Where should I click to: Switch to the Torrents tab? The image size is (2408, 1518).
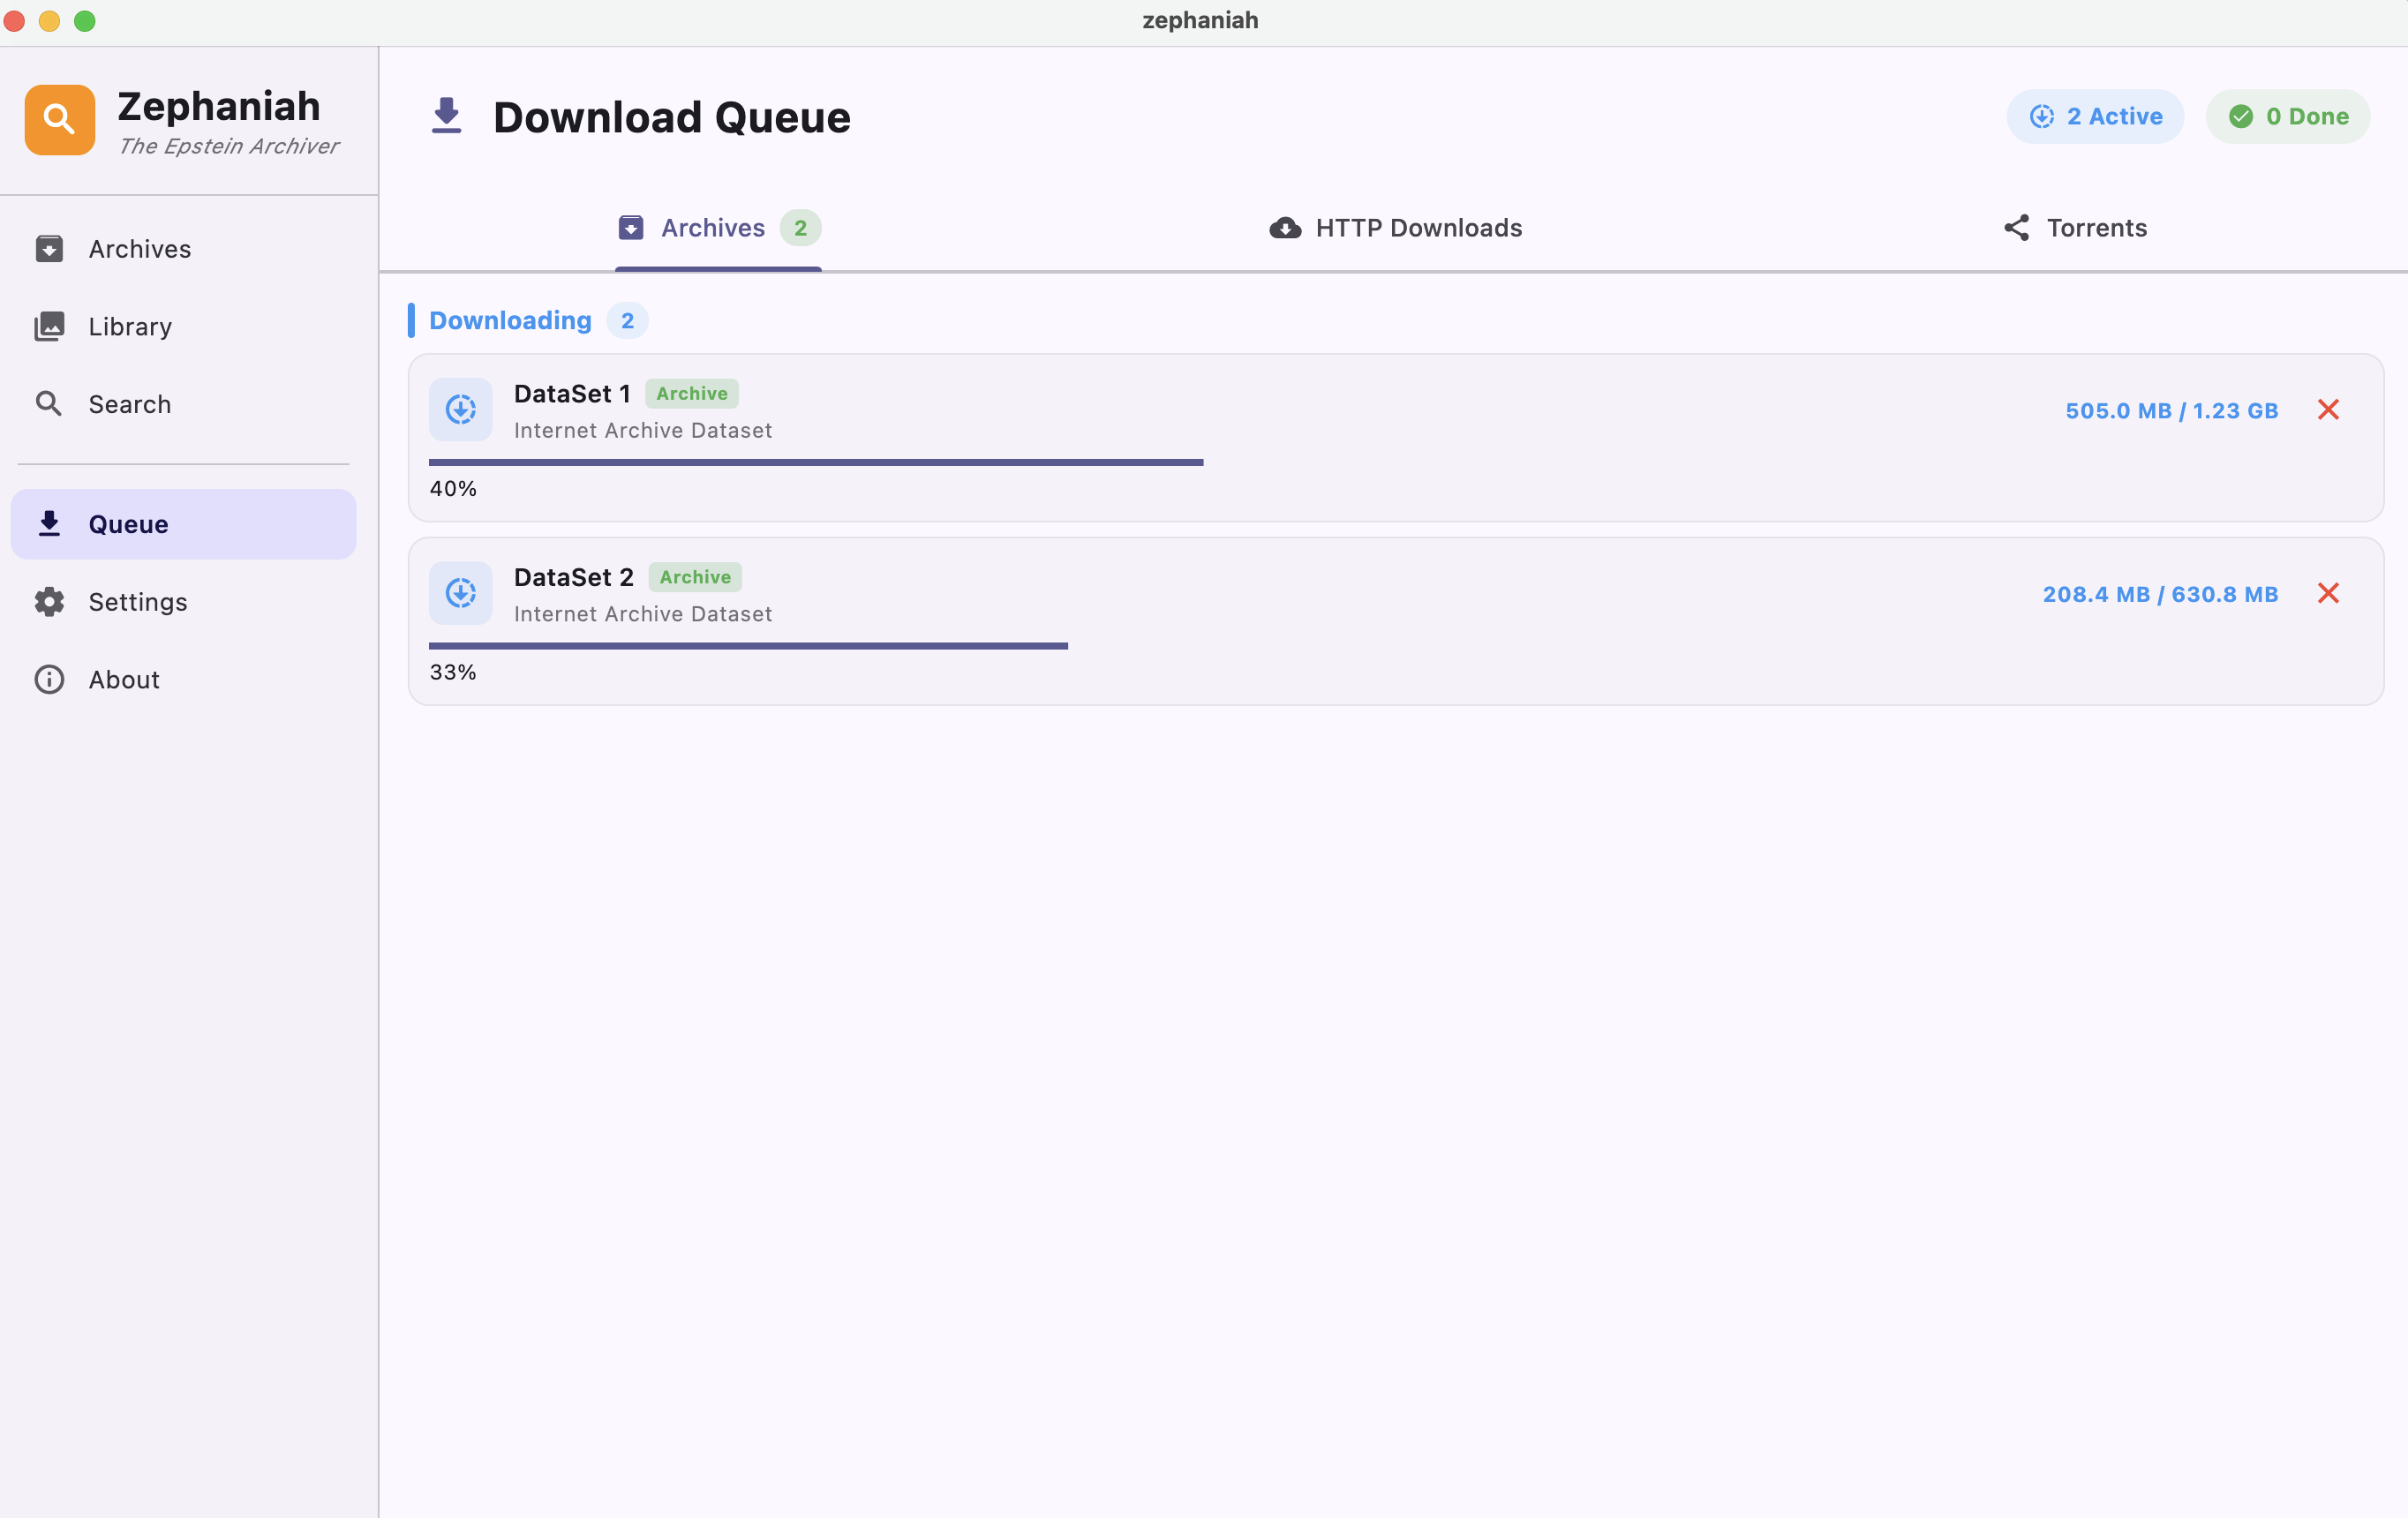(x=2075, y=228)
